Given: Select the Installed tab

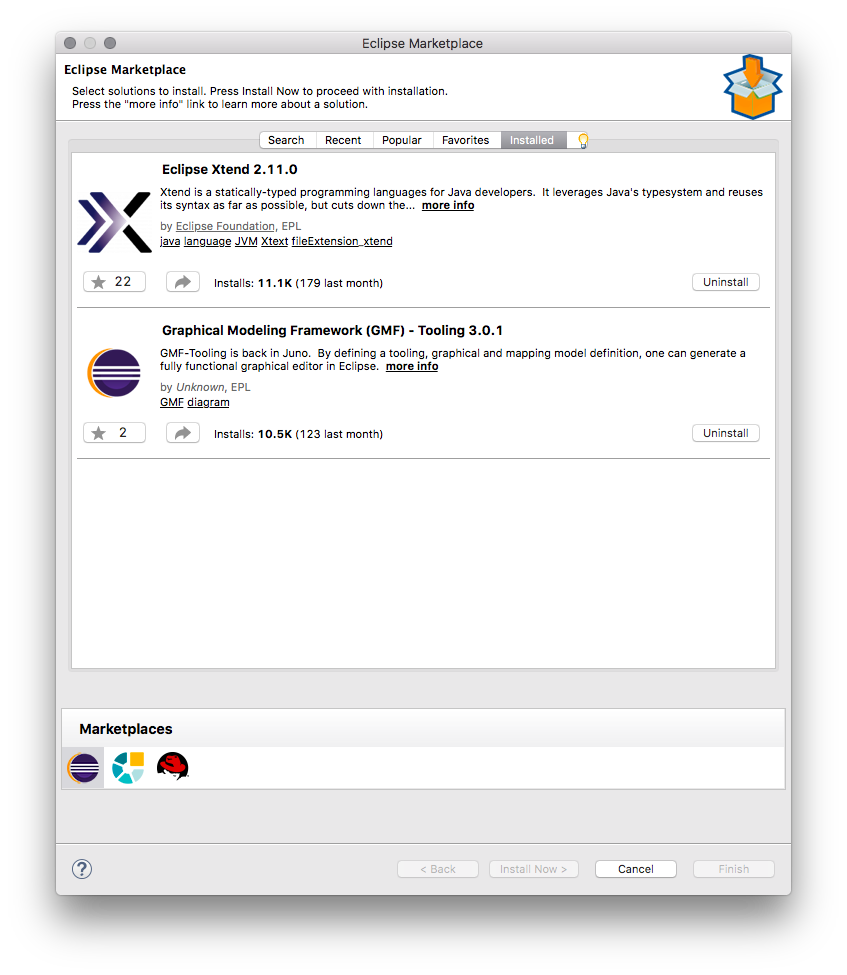Looking at the screenshot, I should [532, 141].
